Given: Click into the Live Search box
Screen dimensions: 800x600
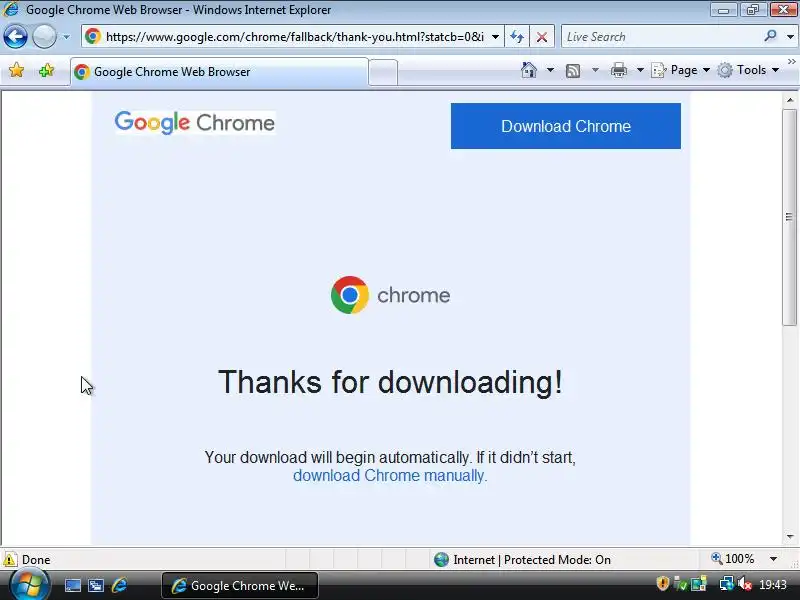Looking at the screenshot, I should [662, 37].
